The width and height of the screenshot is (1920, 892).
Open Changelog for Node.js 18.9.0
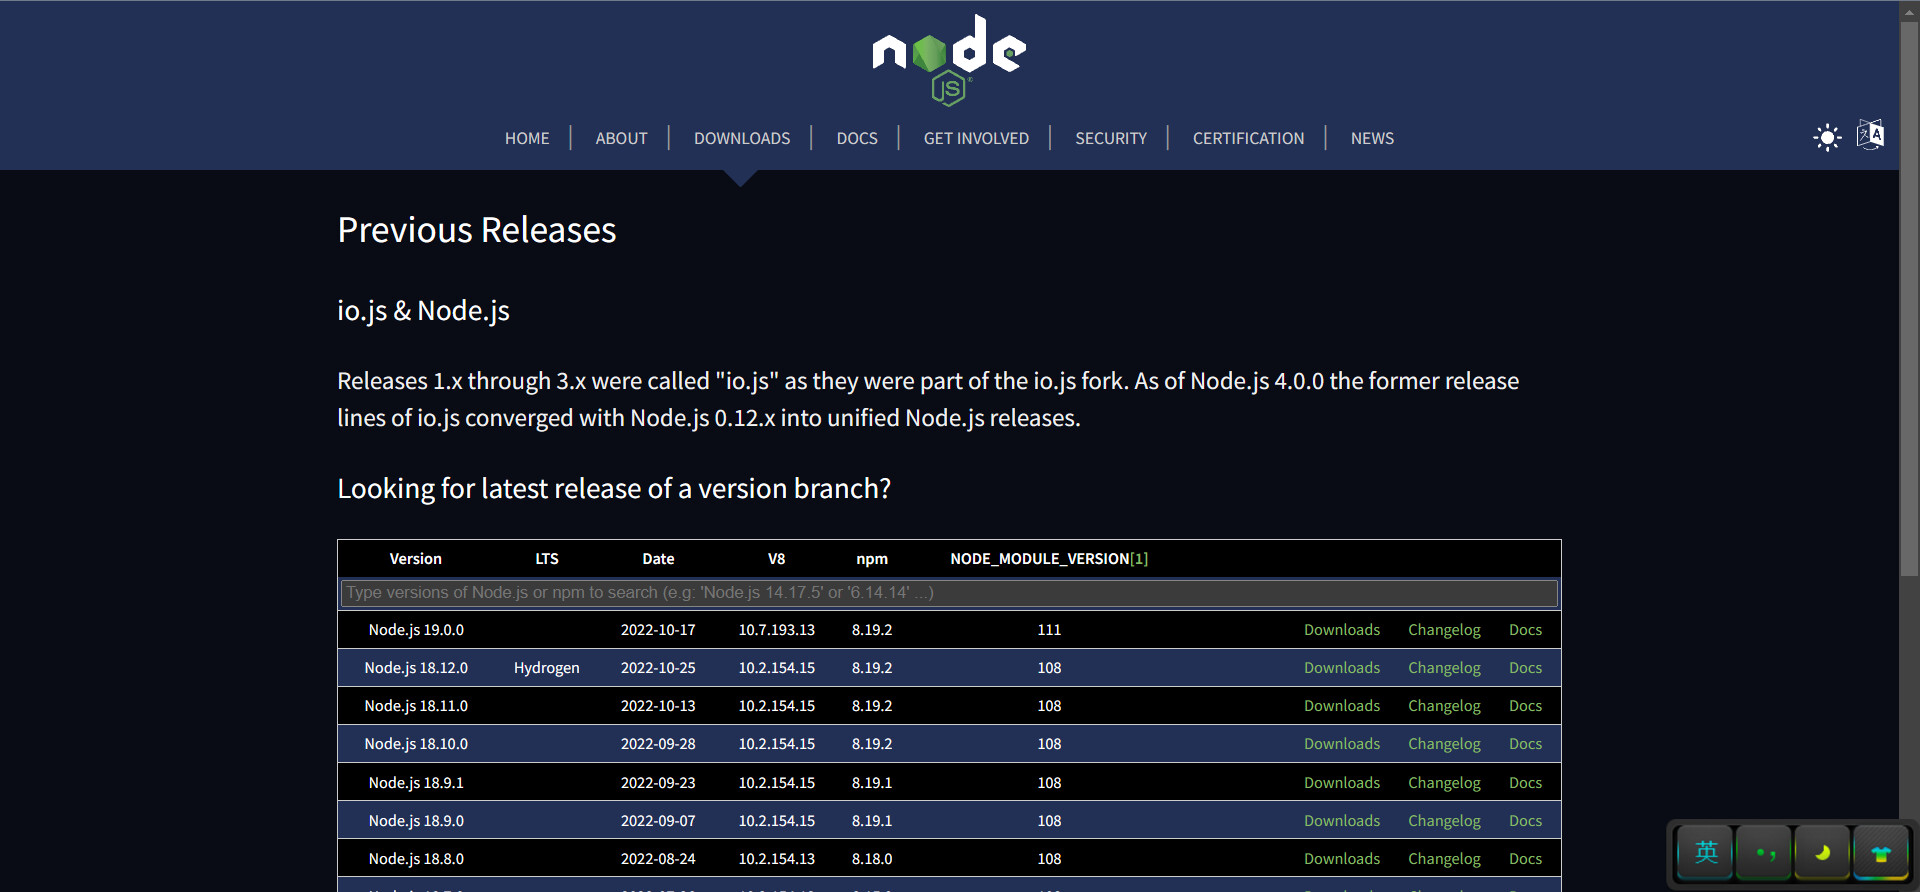click(x=1444, y=821)
